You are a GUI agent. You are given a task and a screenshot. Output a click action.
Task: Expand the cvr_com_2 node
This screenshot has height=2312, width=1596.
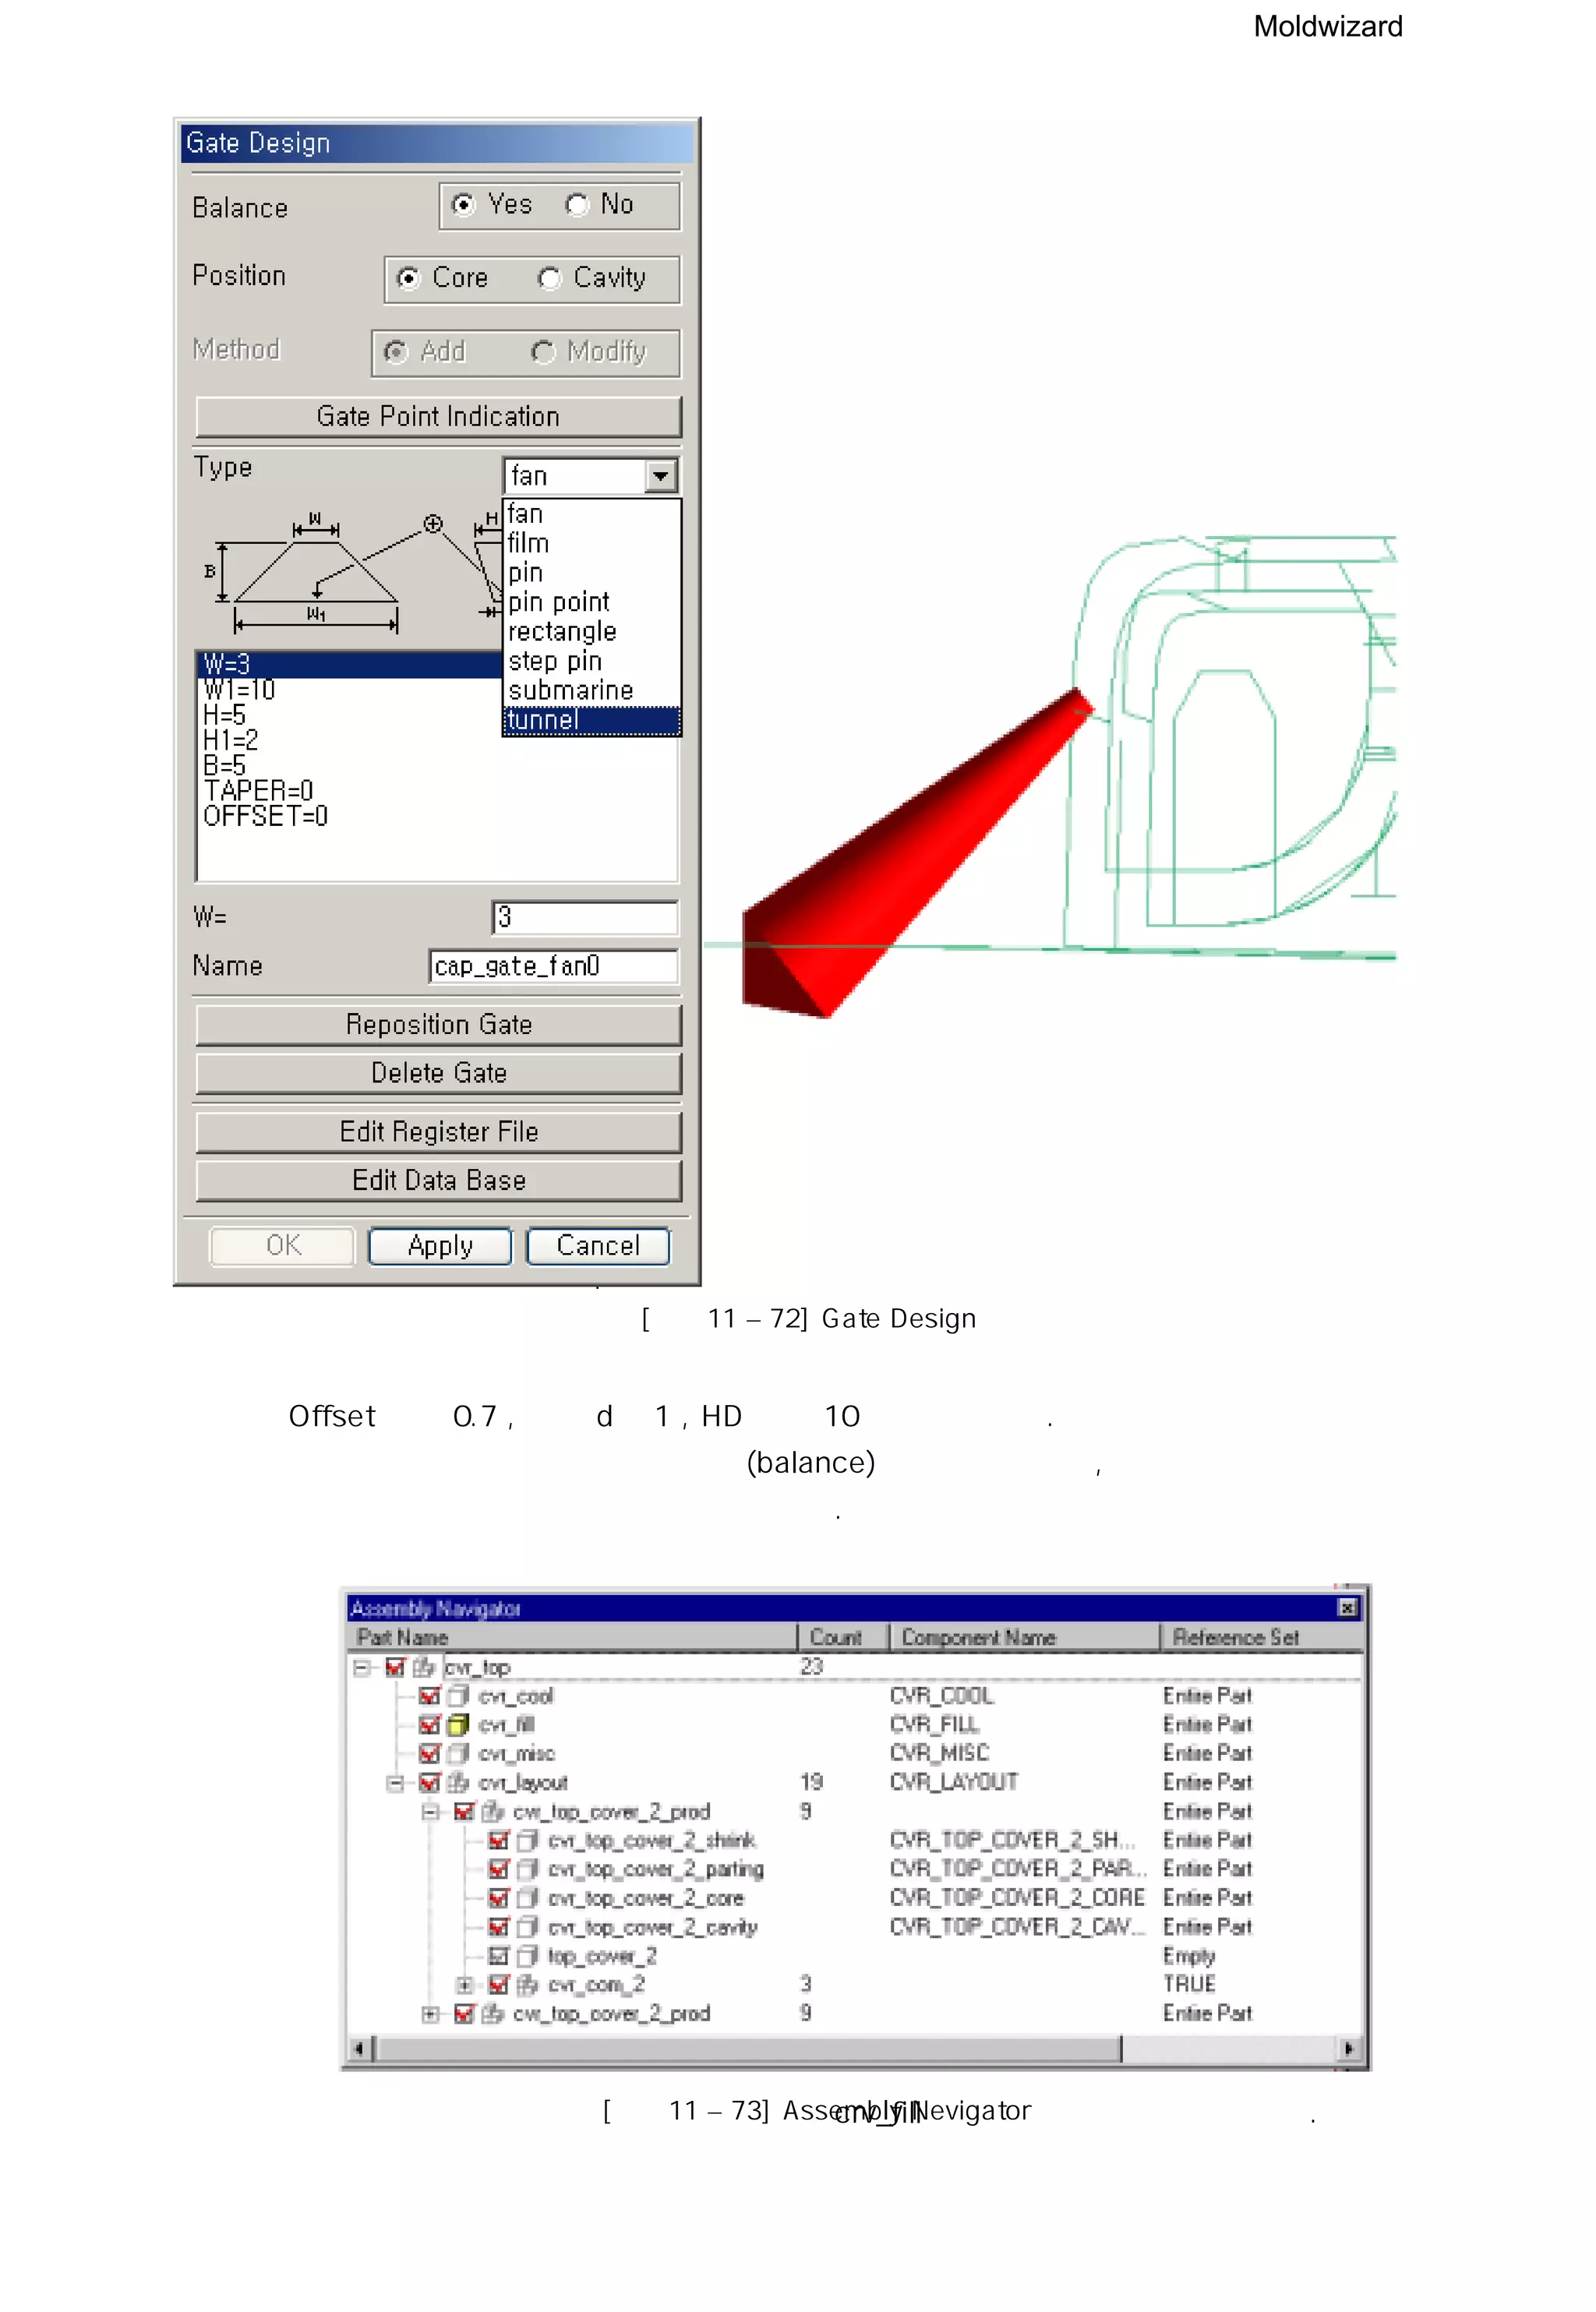(x=464, y=1985)
